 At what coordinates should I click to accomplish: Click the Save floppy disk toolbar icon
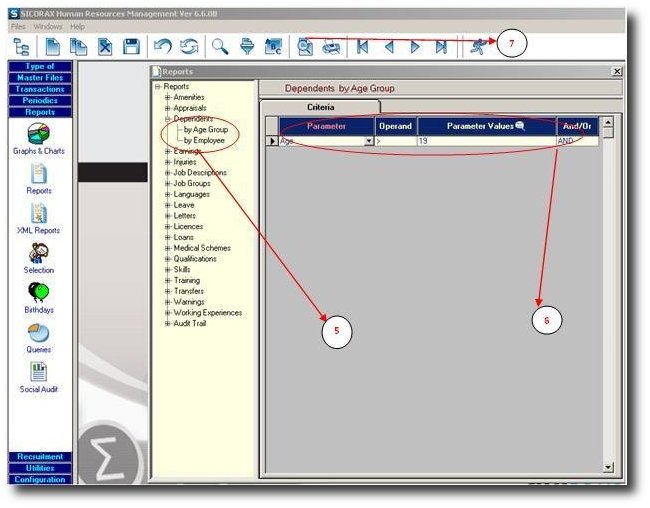click(131, 46)
